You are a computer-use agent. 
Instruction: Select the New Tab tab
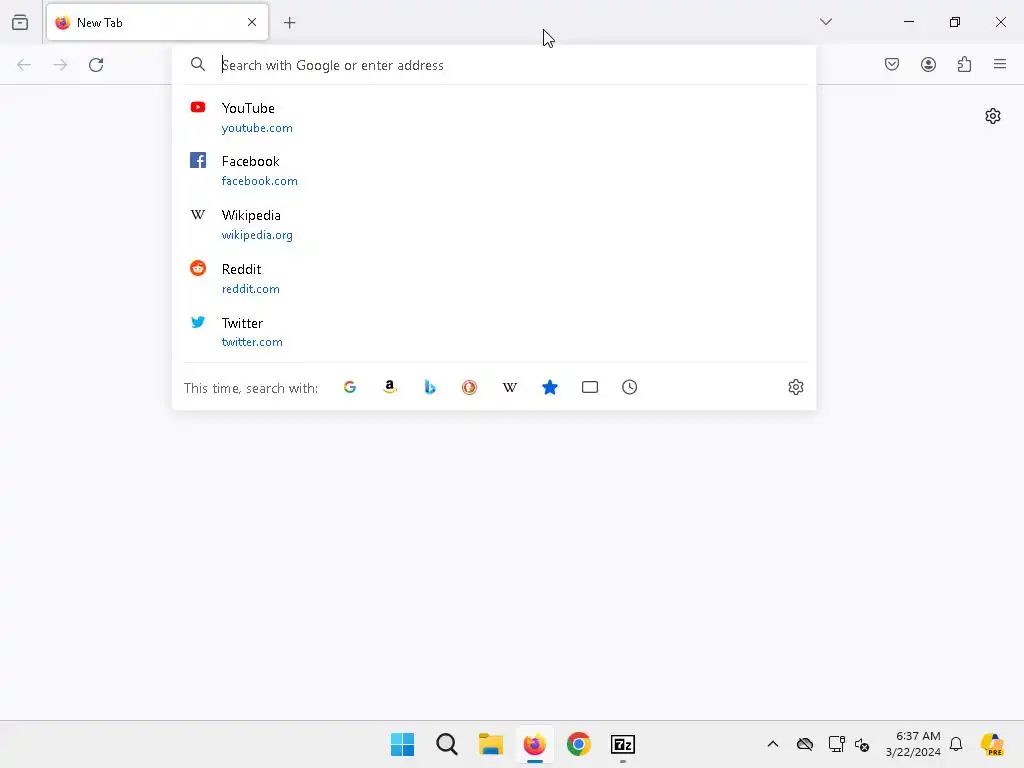point(157,22)
